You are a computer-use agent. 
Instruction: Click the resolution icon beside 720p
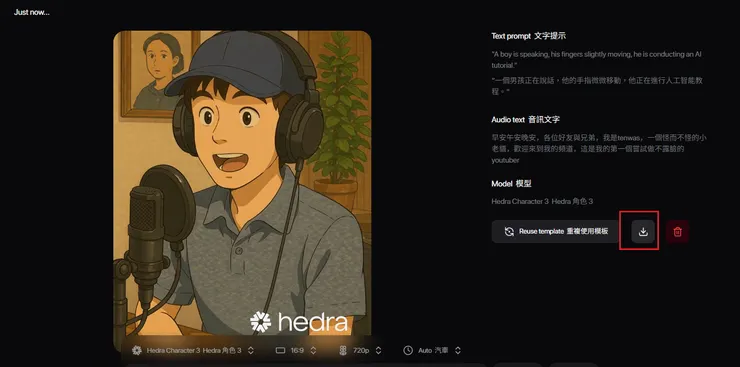(343, 350)
